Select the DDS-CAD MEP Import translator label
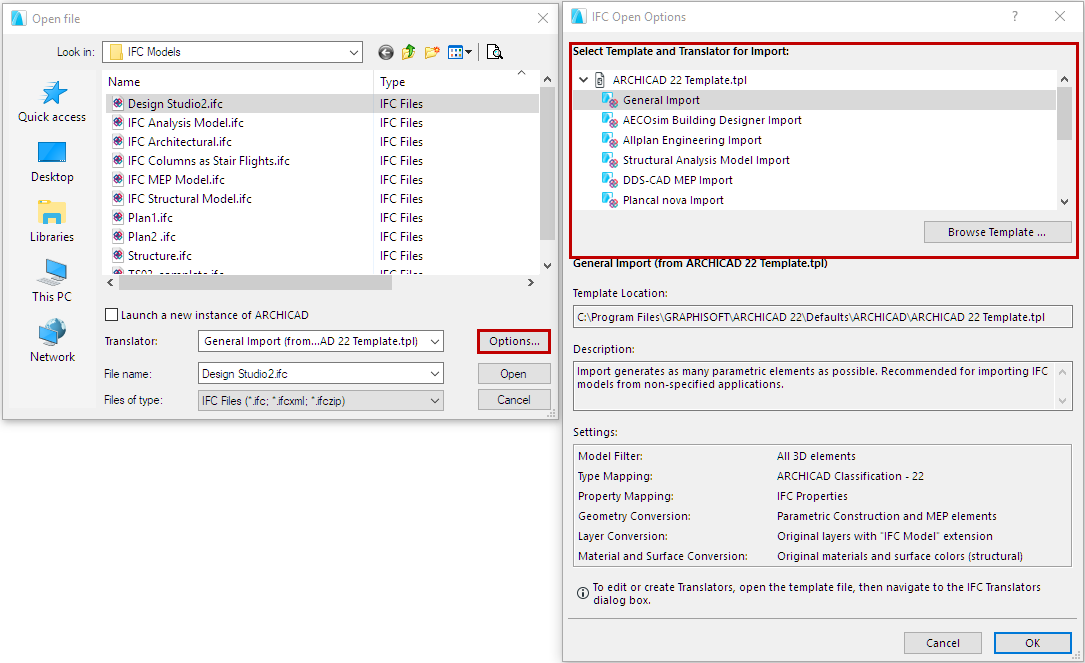The image size is (1085, 663). (x=677, y=181)
